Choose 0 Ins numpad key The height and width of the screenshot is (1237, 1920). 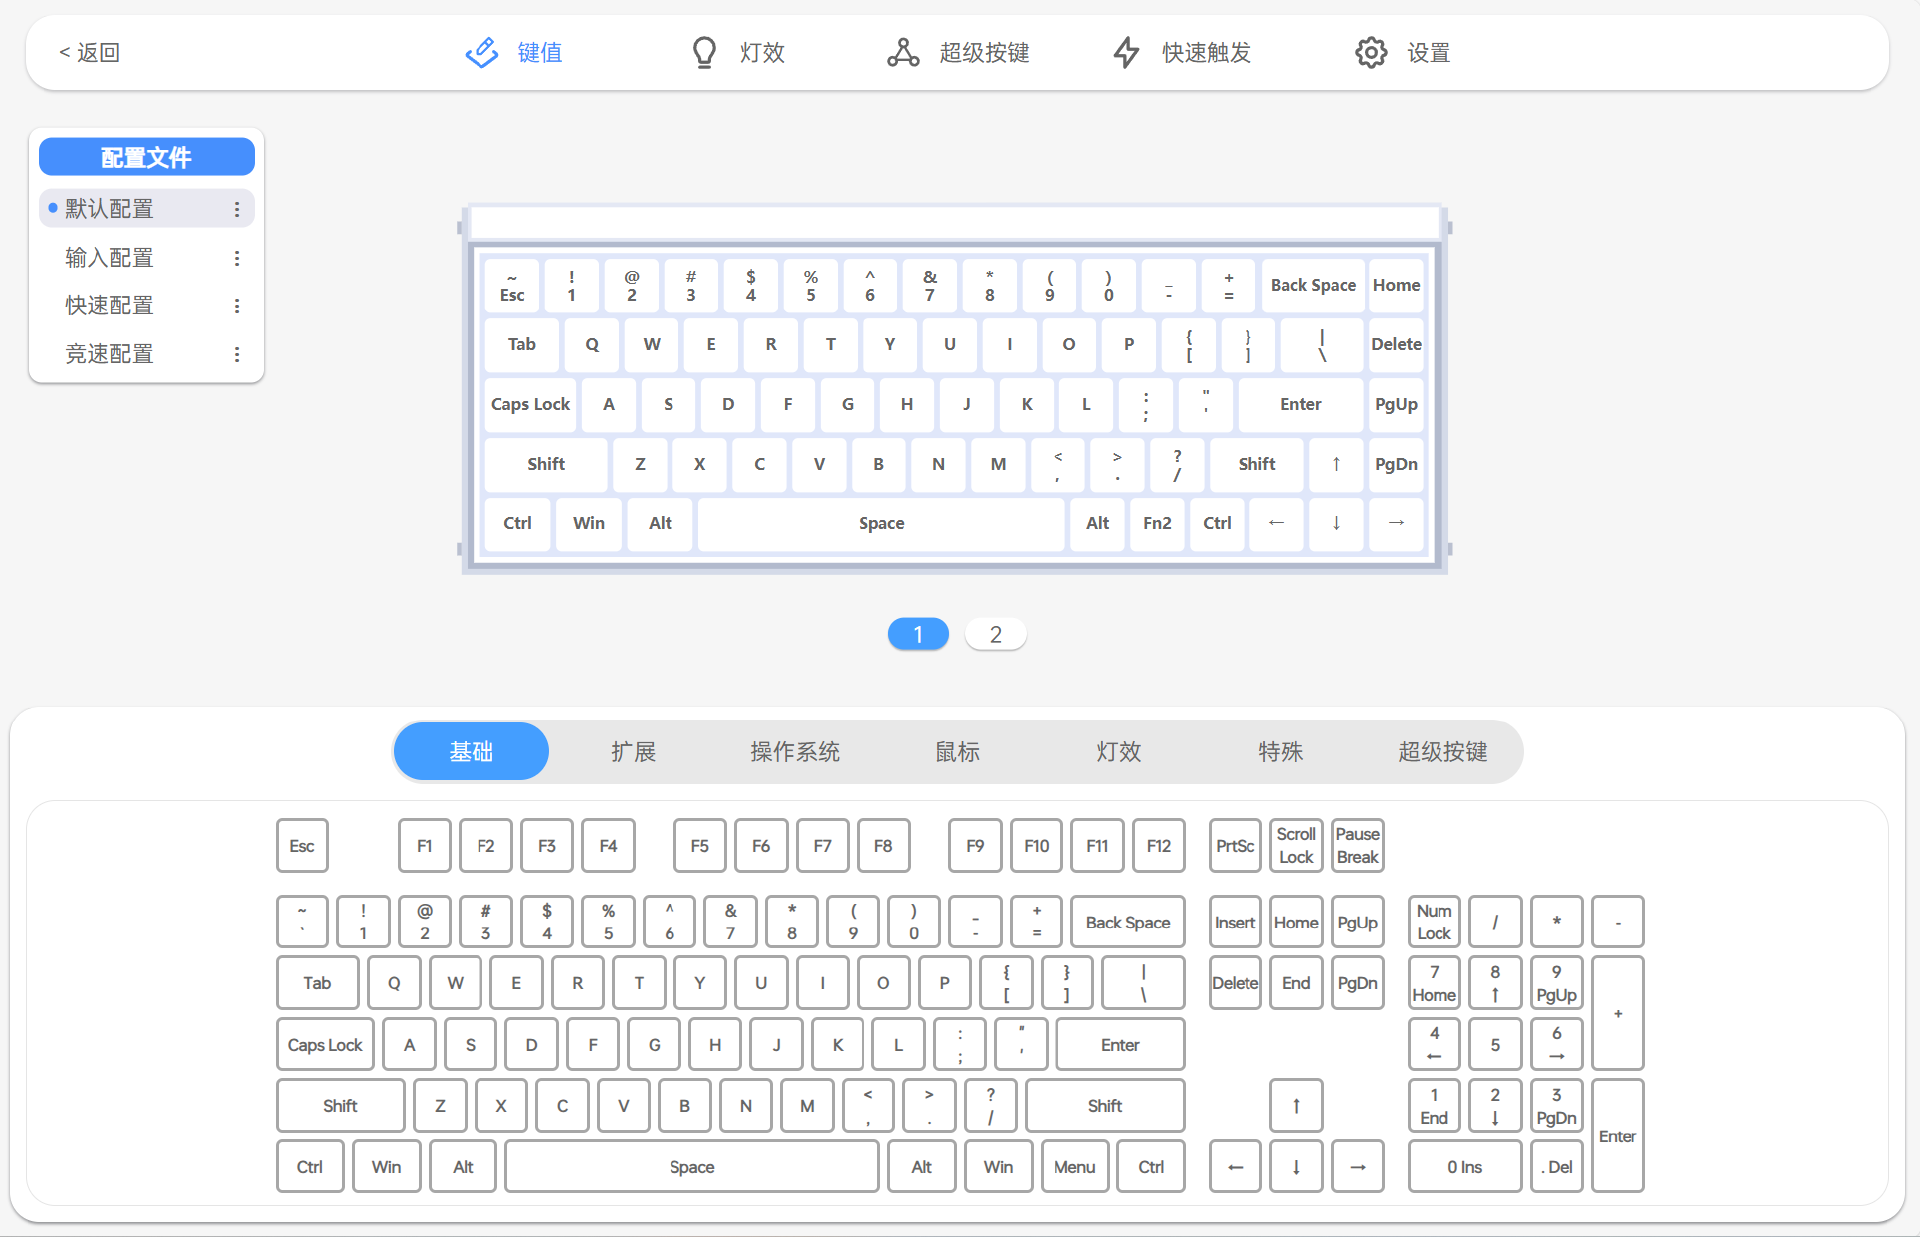point(1465,1167)
